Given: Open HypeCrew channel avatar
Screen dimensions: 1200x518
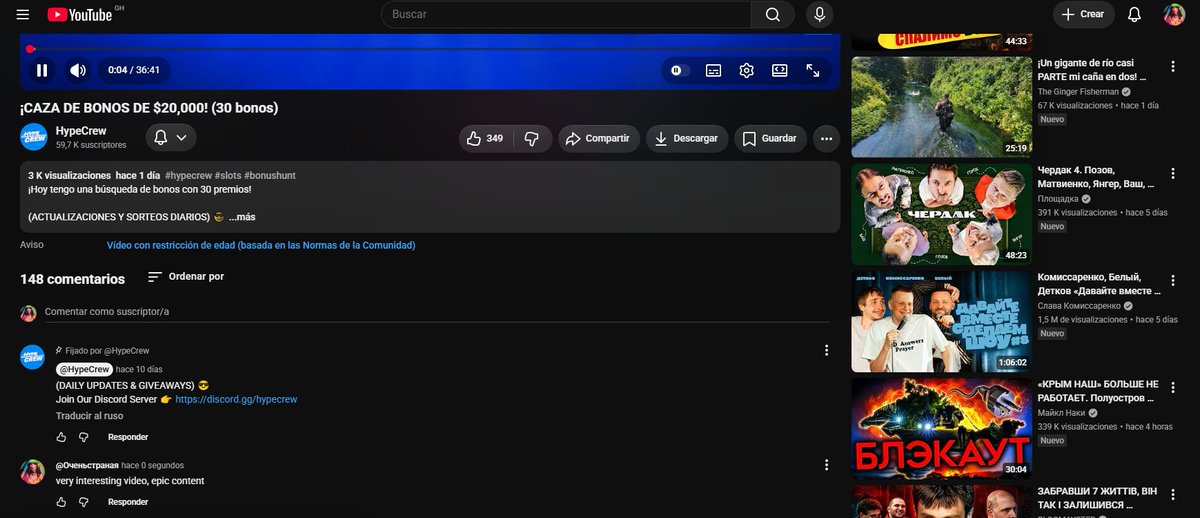Looking at the screenshot, I should (34, 137).
